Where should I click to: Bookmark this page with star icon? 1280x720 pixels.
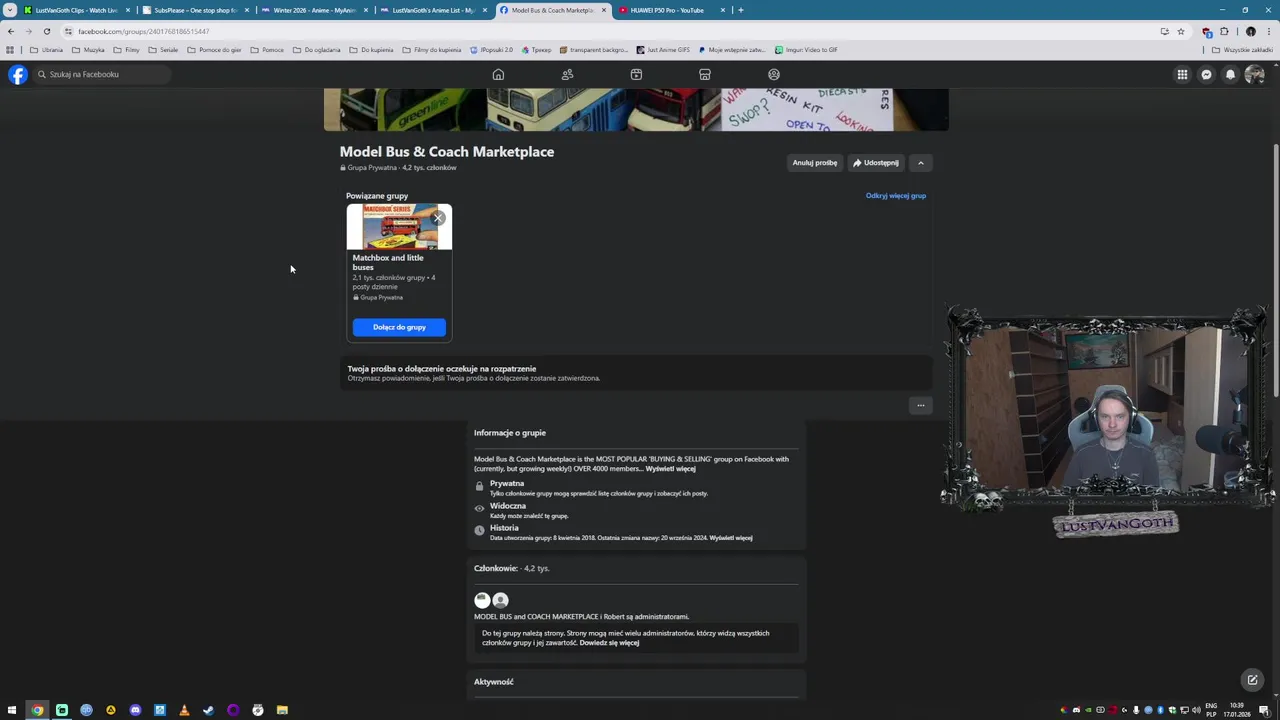pyautogui.click(x=1181, y=31)
